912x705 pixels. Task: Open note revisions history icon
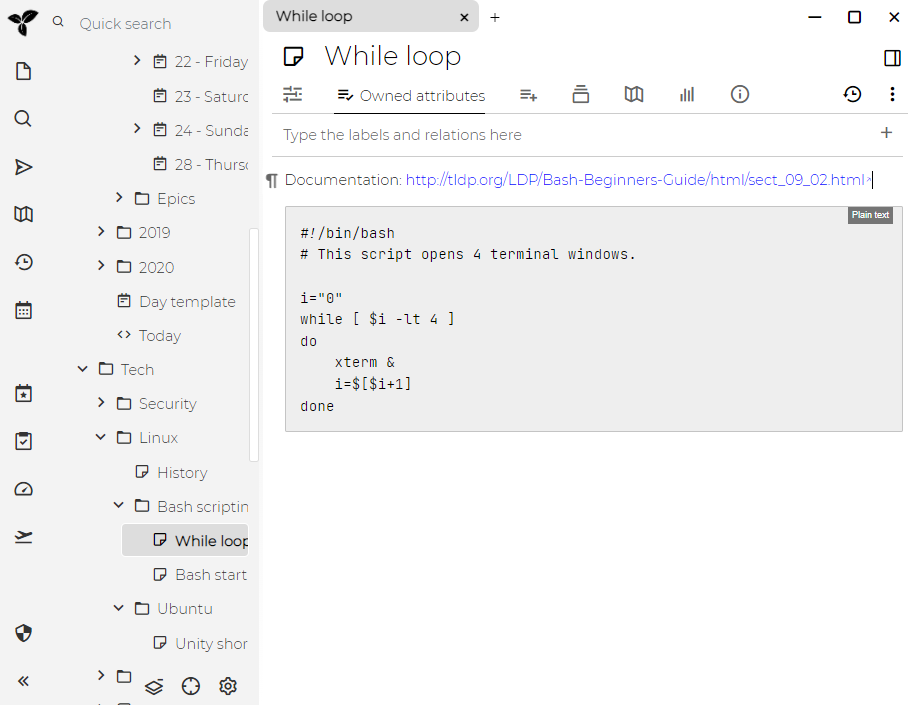[x=852, y=94]
